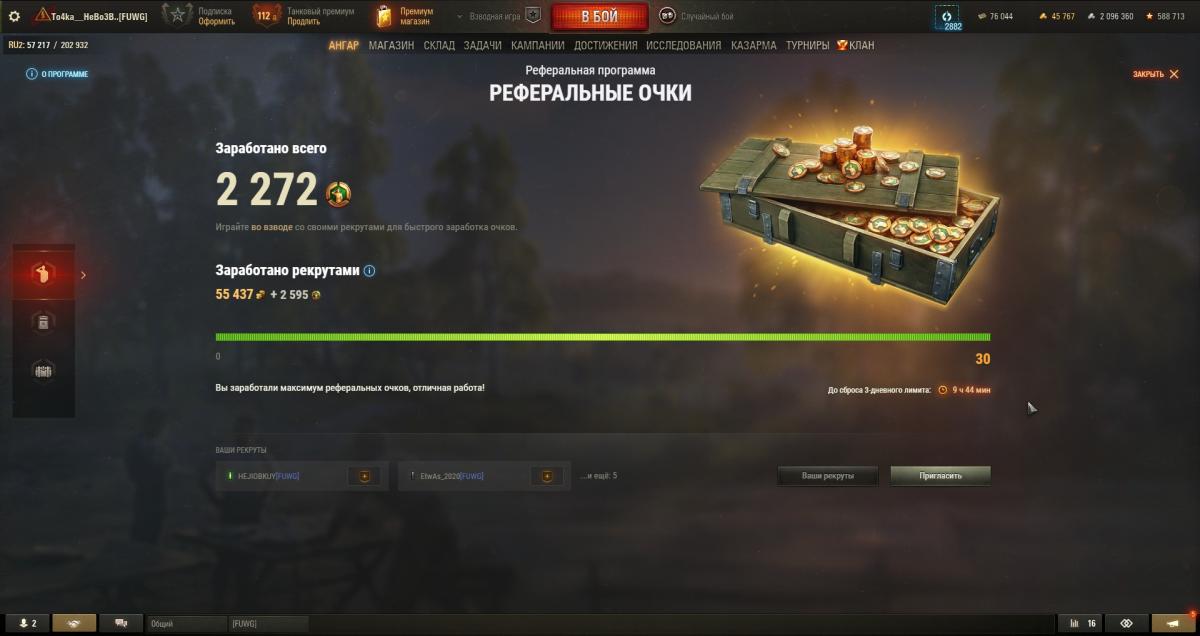Click the green referral points progress bar

[x=603, y=337]
